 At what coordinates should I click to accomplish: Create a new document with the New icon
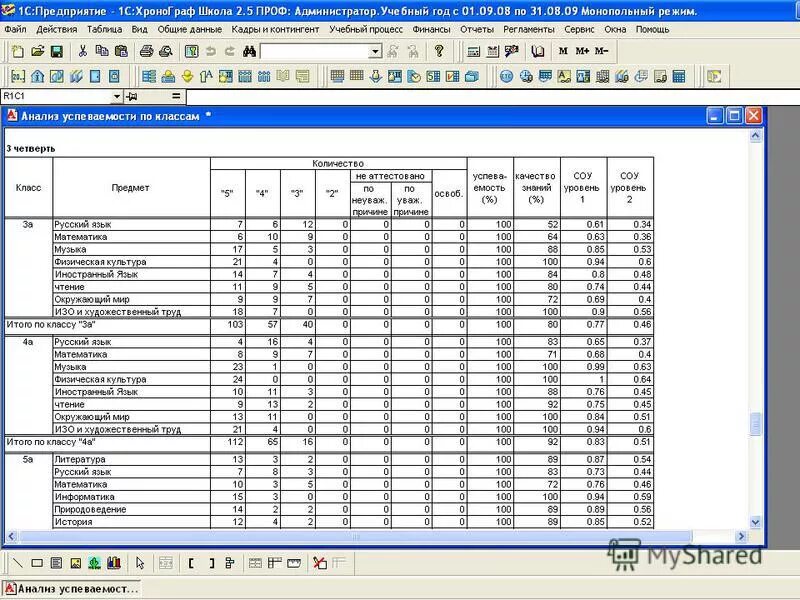point(18,51)
